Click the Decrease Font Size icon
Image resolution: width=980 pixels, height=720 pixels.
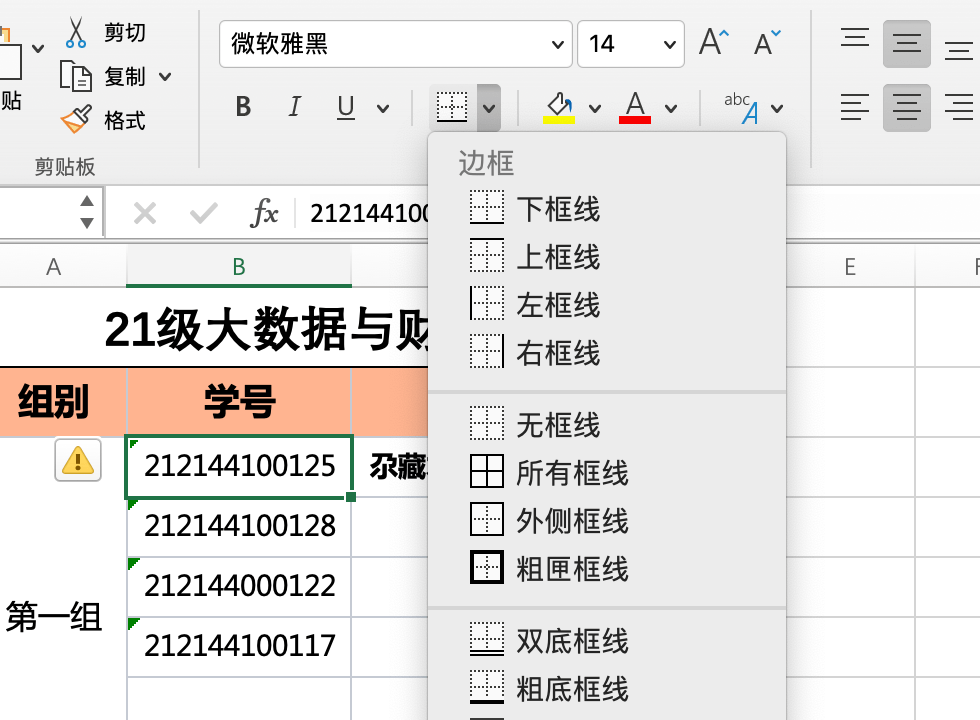(x=767, y=42)
